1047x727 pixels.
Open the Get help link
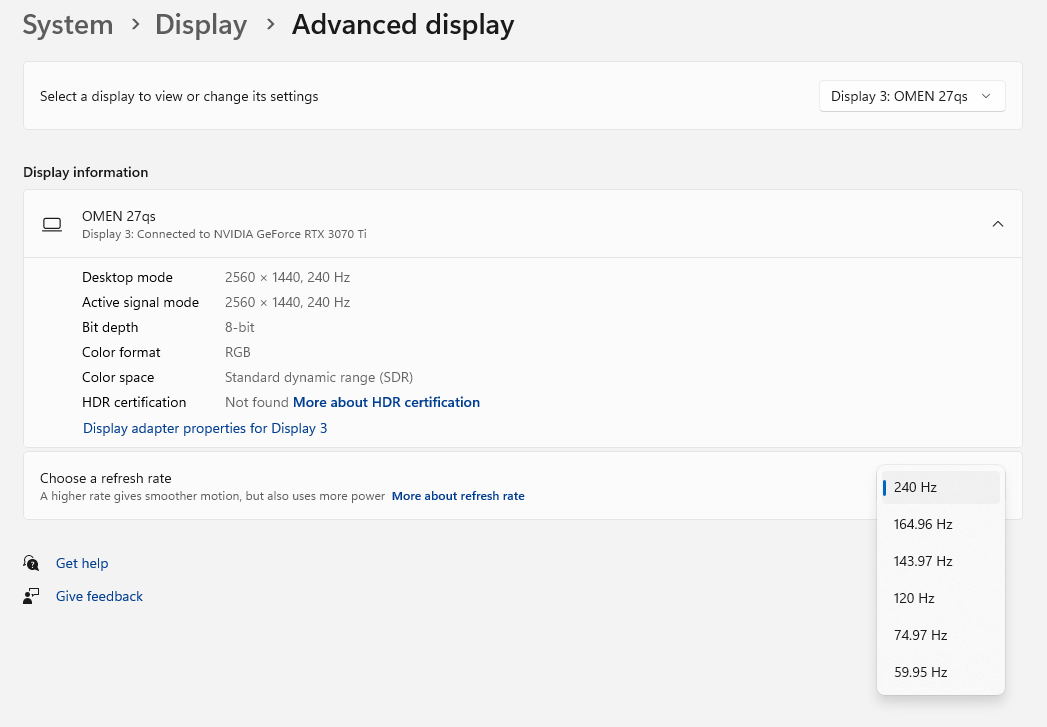click(x=82, y=563)
